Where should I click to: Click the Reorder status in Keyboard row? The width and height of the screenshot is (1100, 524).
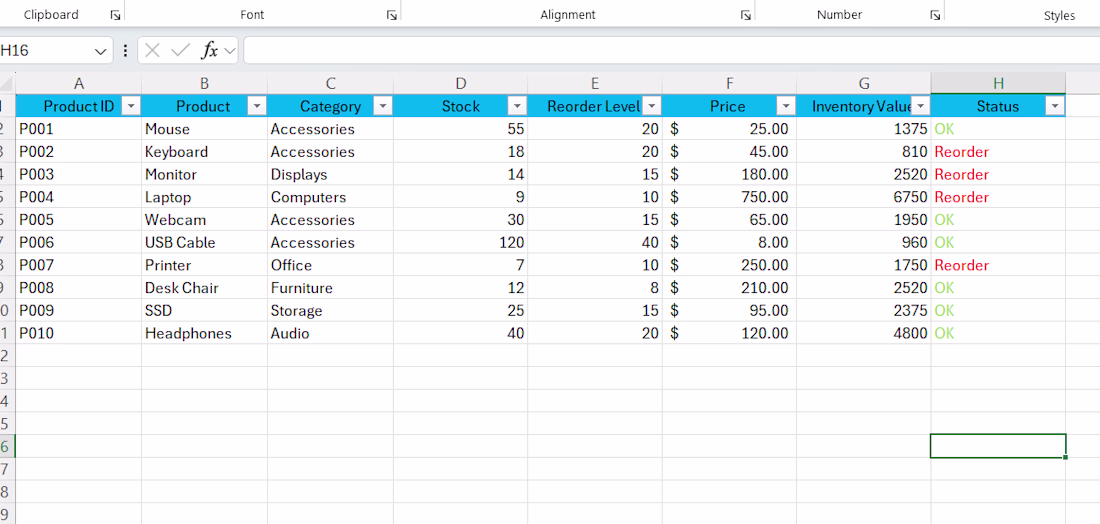(998, 152)
